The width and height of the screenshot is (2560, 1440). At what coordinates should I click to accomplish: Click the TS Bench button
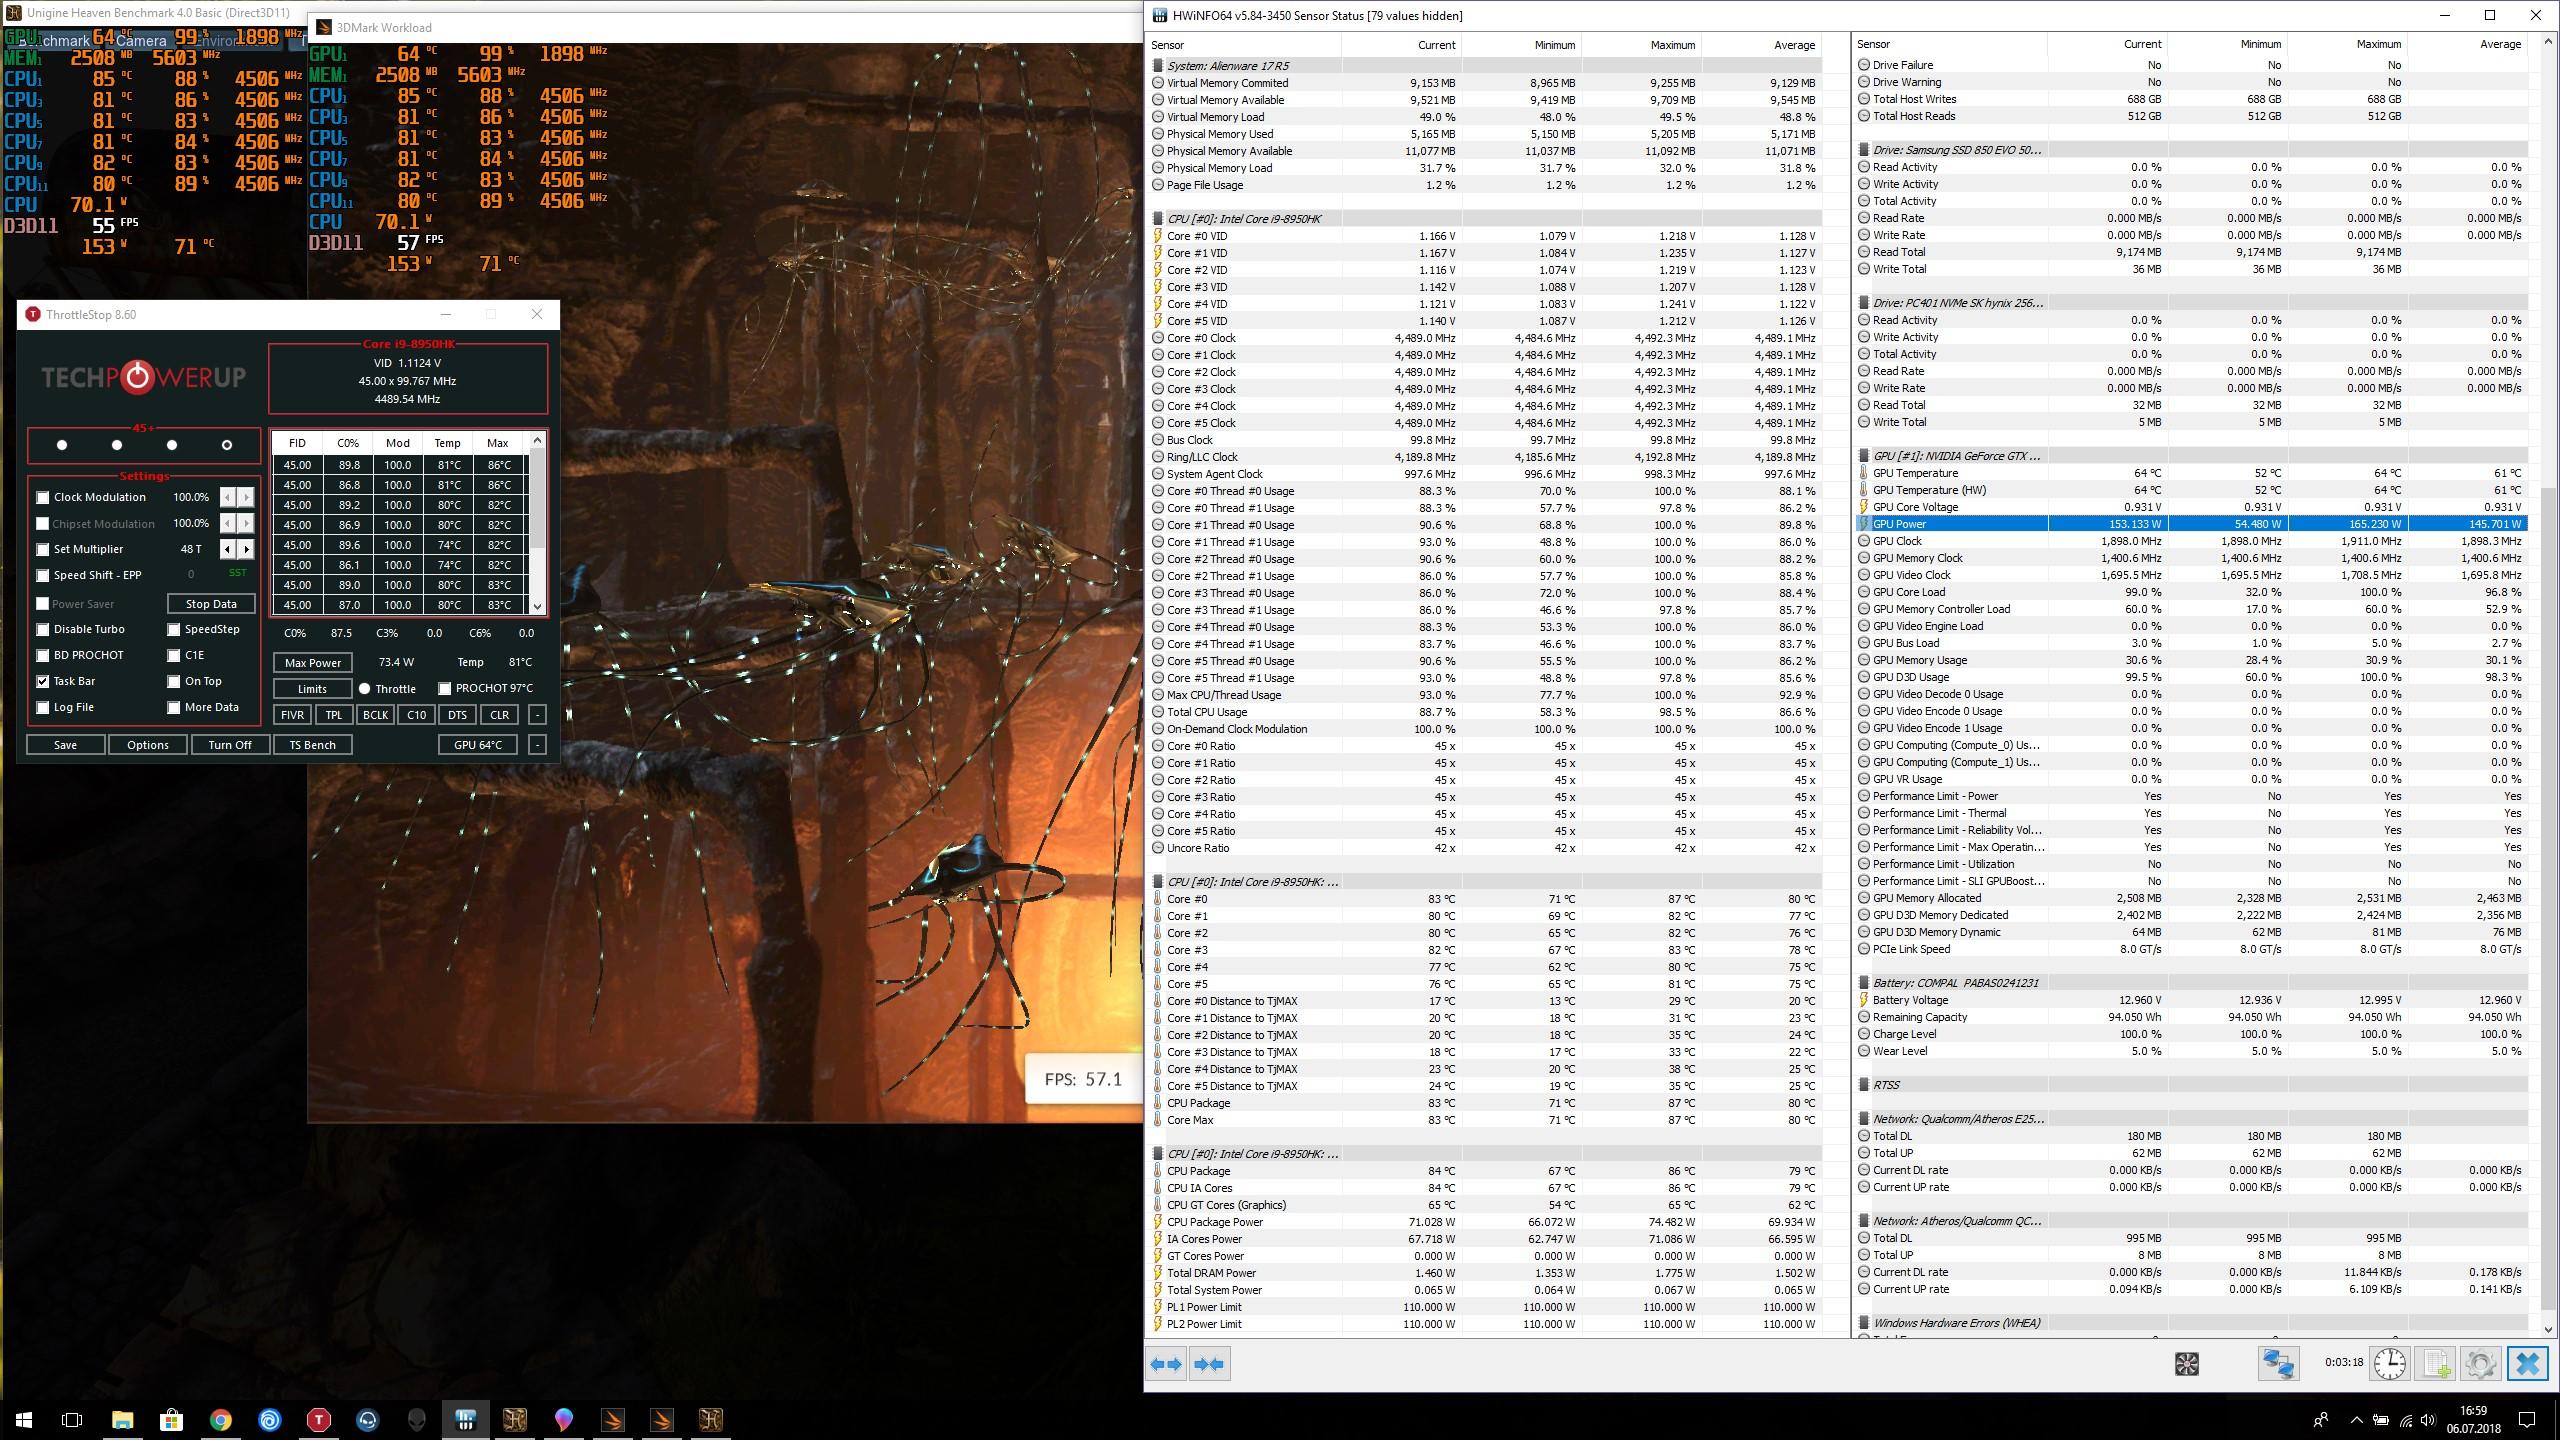coord(312,745)
